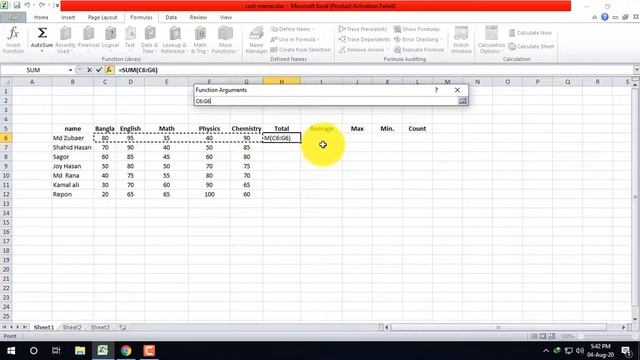Click row header 13
The image size is (640, 360).
tap(6, 204)
